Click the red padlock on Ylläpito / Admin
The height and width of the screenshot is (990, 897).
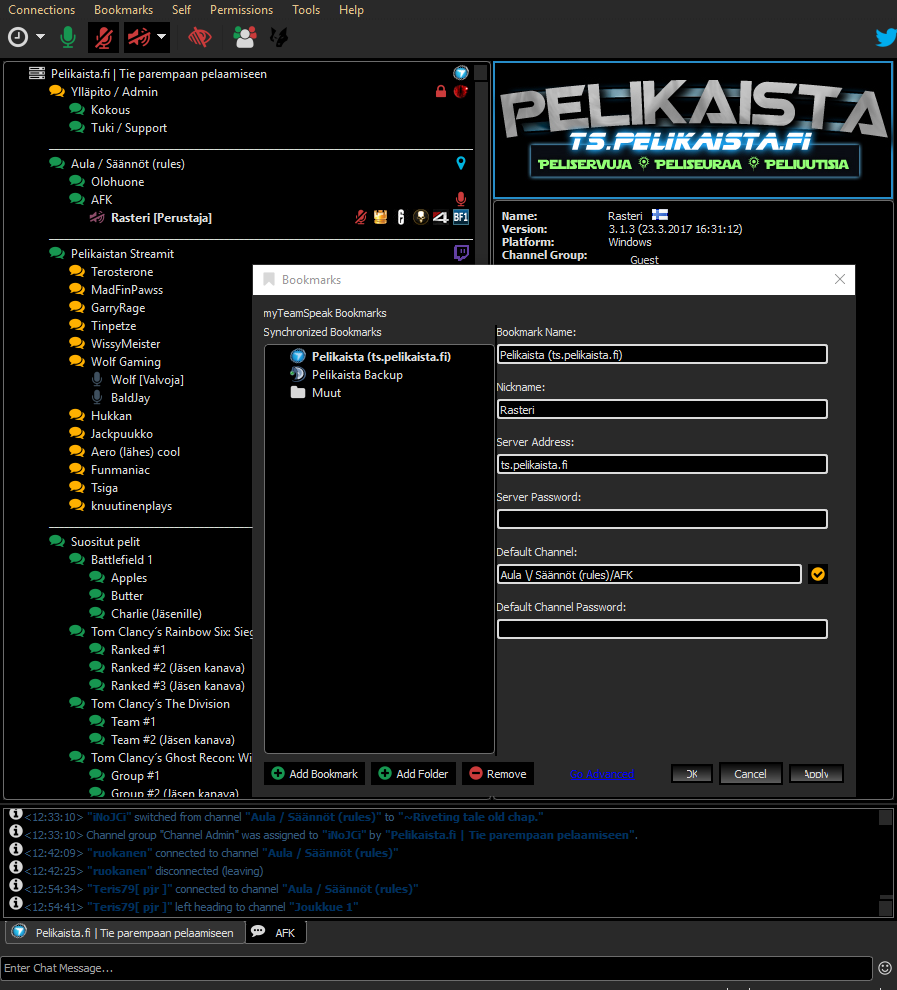pos(441,92)
